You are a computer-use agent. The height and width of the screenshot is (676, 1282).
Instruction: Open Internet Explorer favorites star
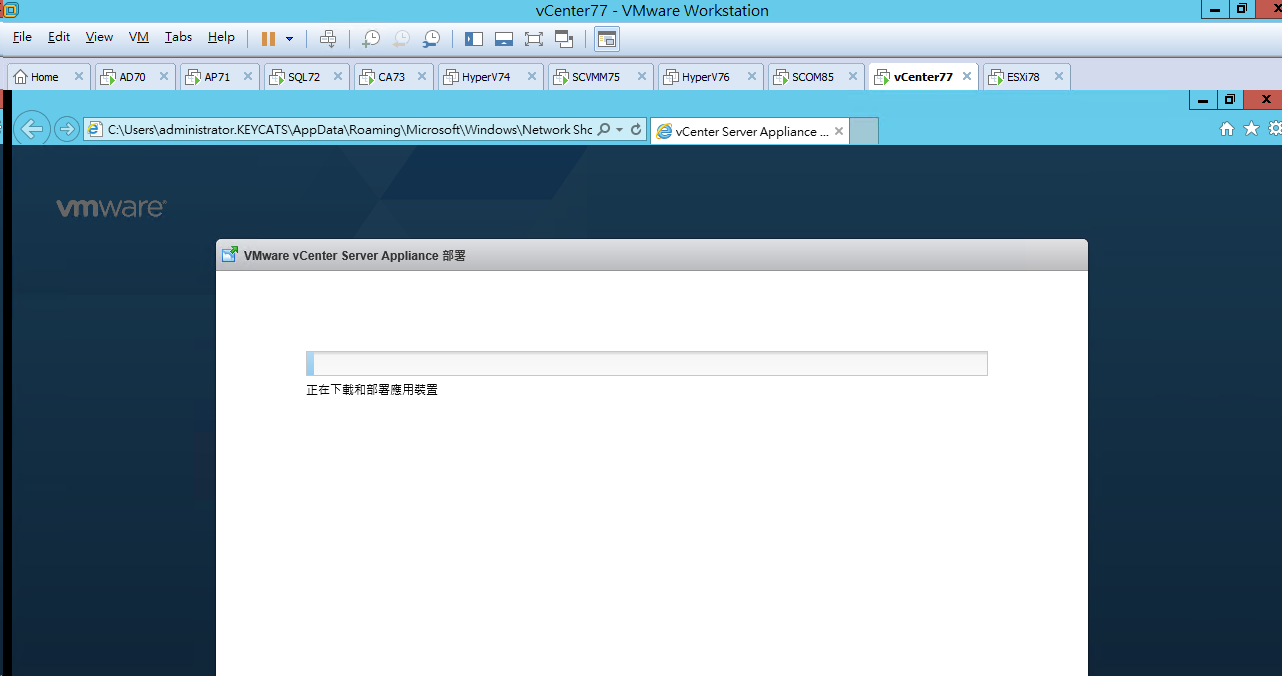(x=1251, y=129)
